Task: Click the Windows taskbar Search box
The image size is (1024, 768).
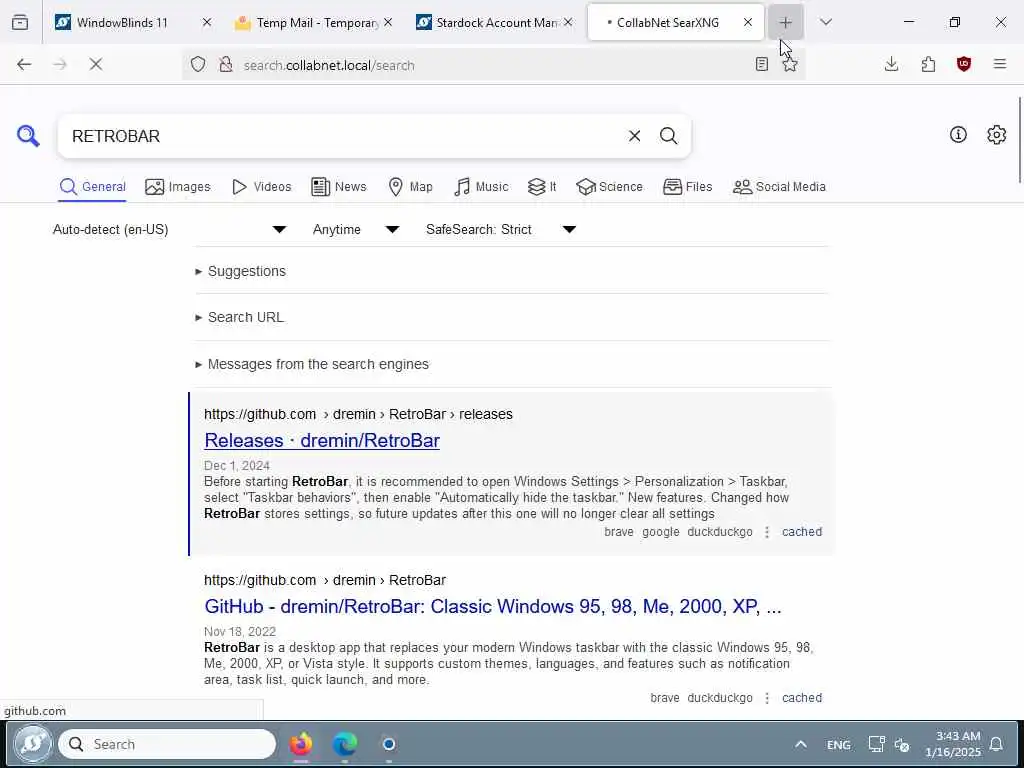Action: [x=167, y=744]
